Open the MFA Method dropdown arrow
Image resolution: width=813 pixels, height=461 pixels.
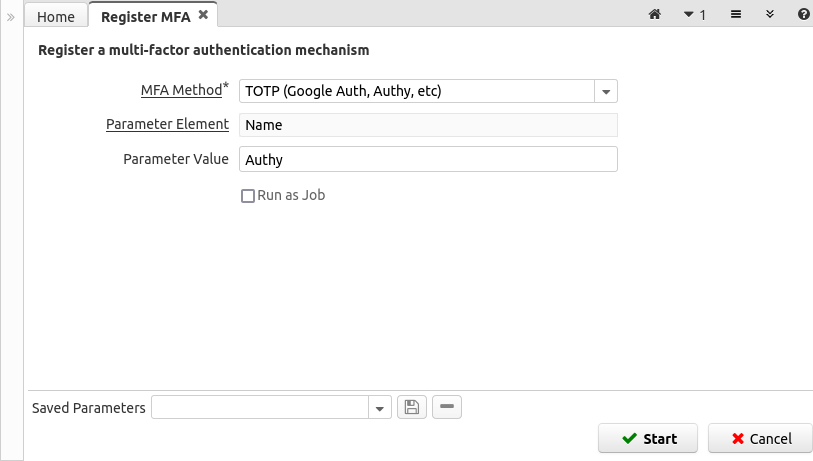(606, 92)
